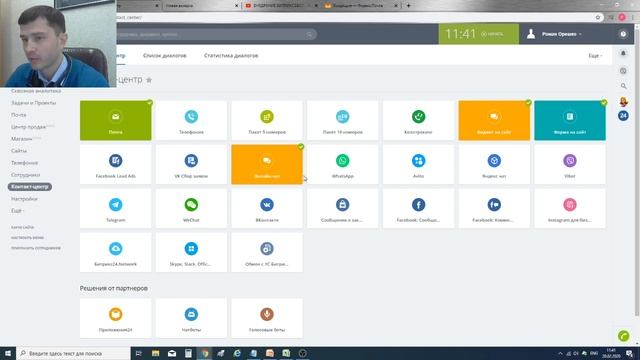Image resolution: width=640 pixels, height=360 pixels.
Task: Click the Пригласить сотрудников link
Action: point(36,248)
